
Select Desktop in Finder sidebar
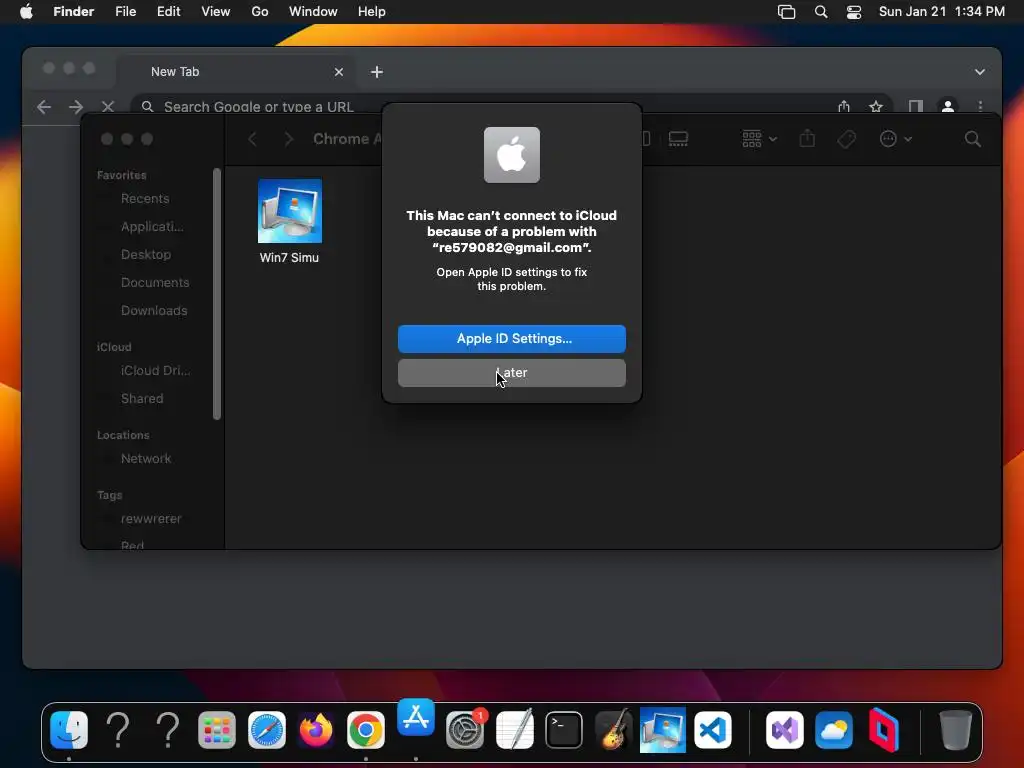pos(146,255)
